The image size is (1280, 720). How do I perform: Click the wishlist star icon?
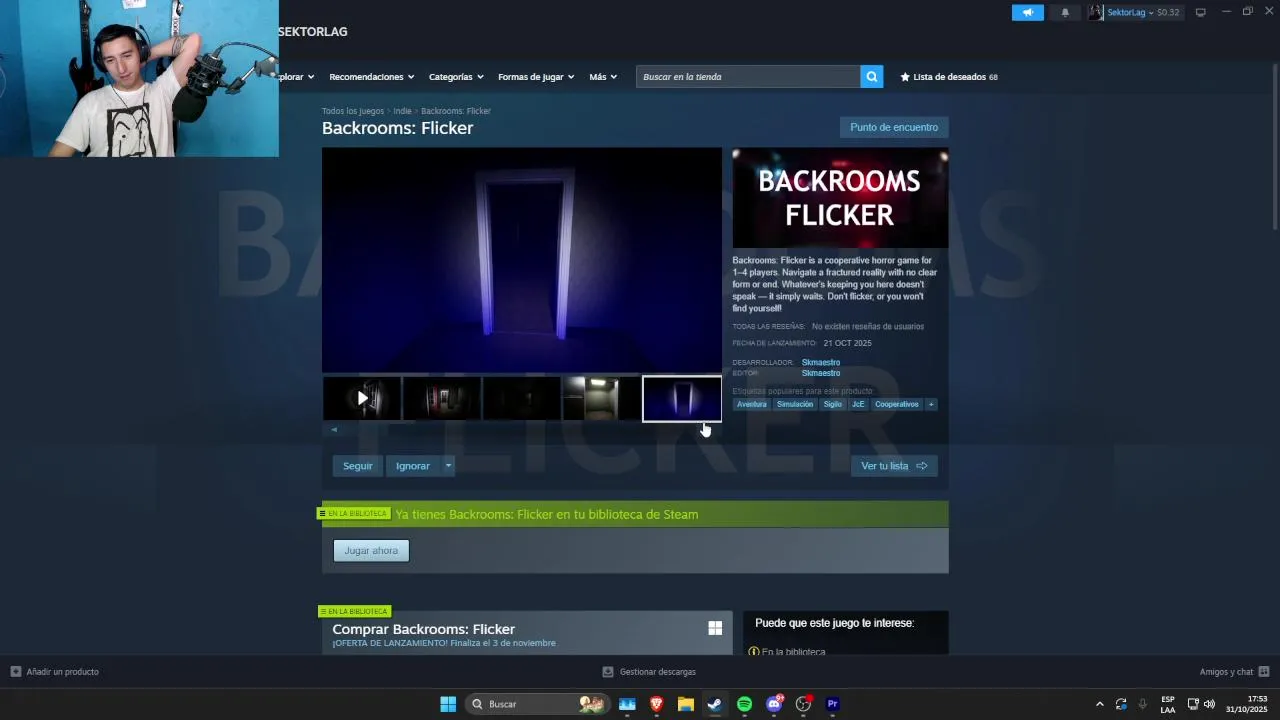pos(905,77)
